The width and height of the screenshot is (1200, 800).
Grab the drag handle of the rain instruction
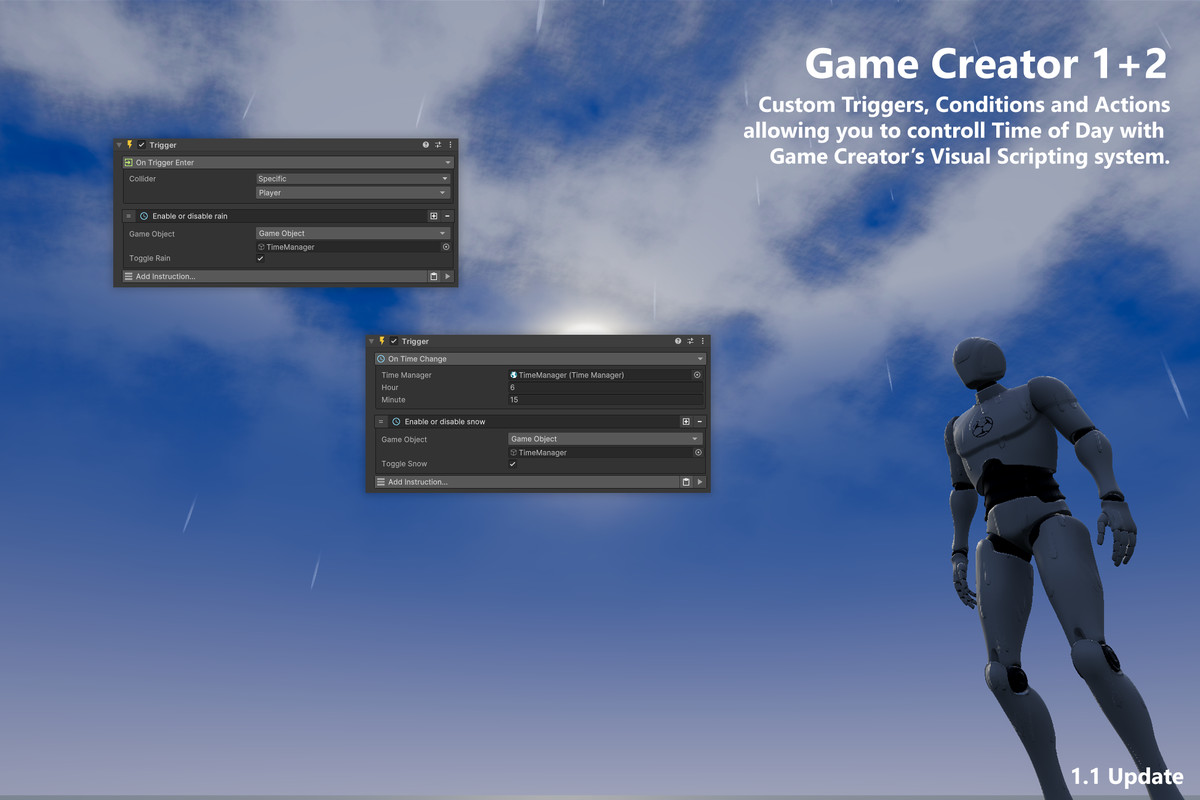[x=129, y=216]
